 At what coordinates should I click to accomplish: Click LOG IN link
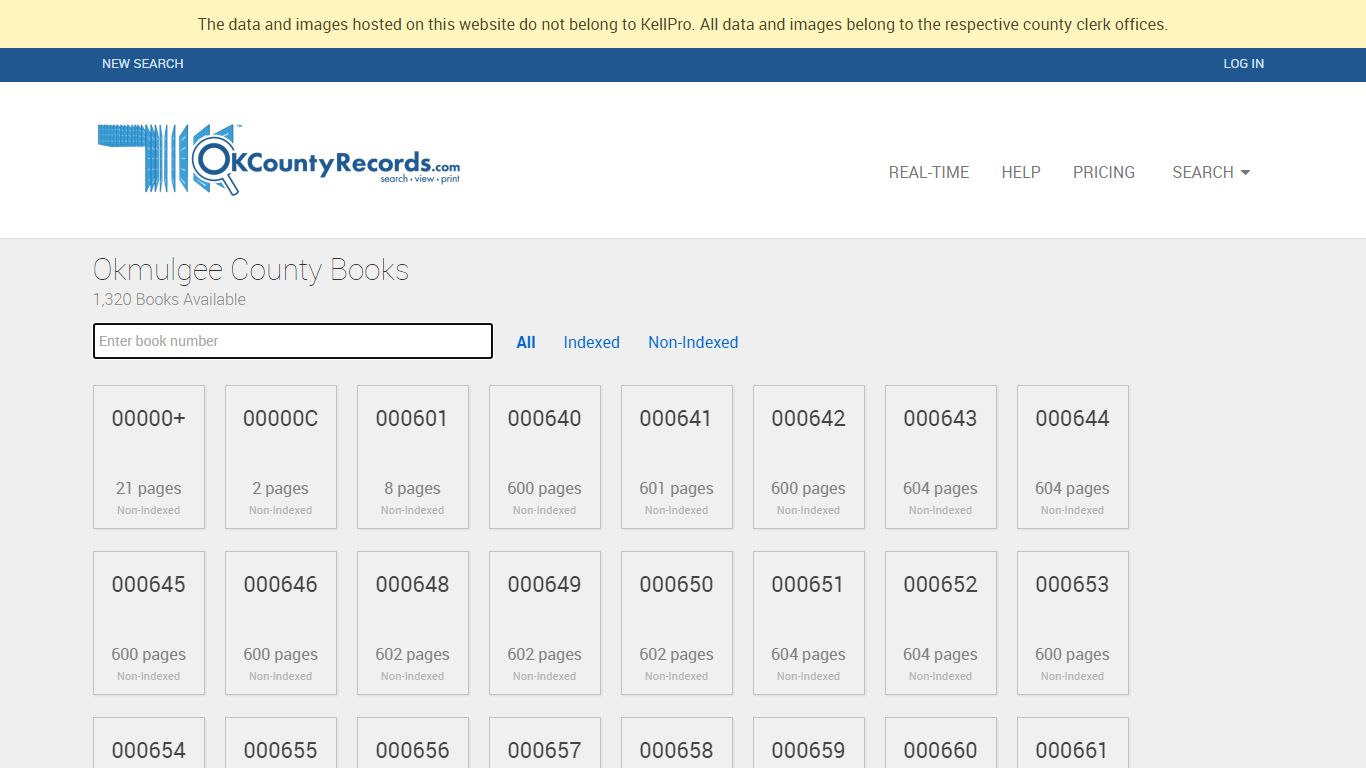pos(1243,64)
